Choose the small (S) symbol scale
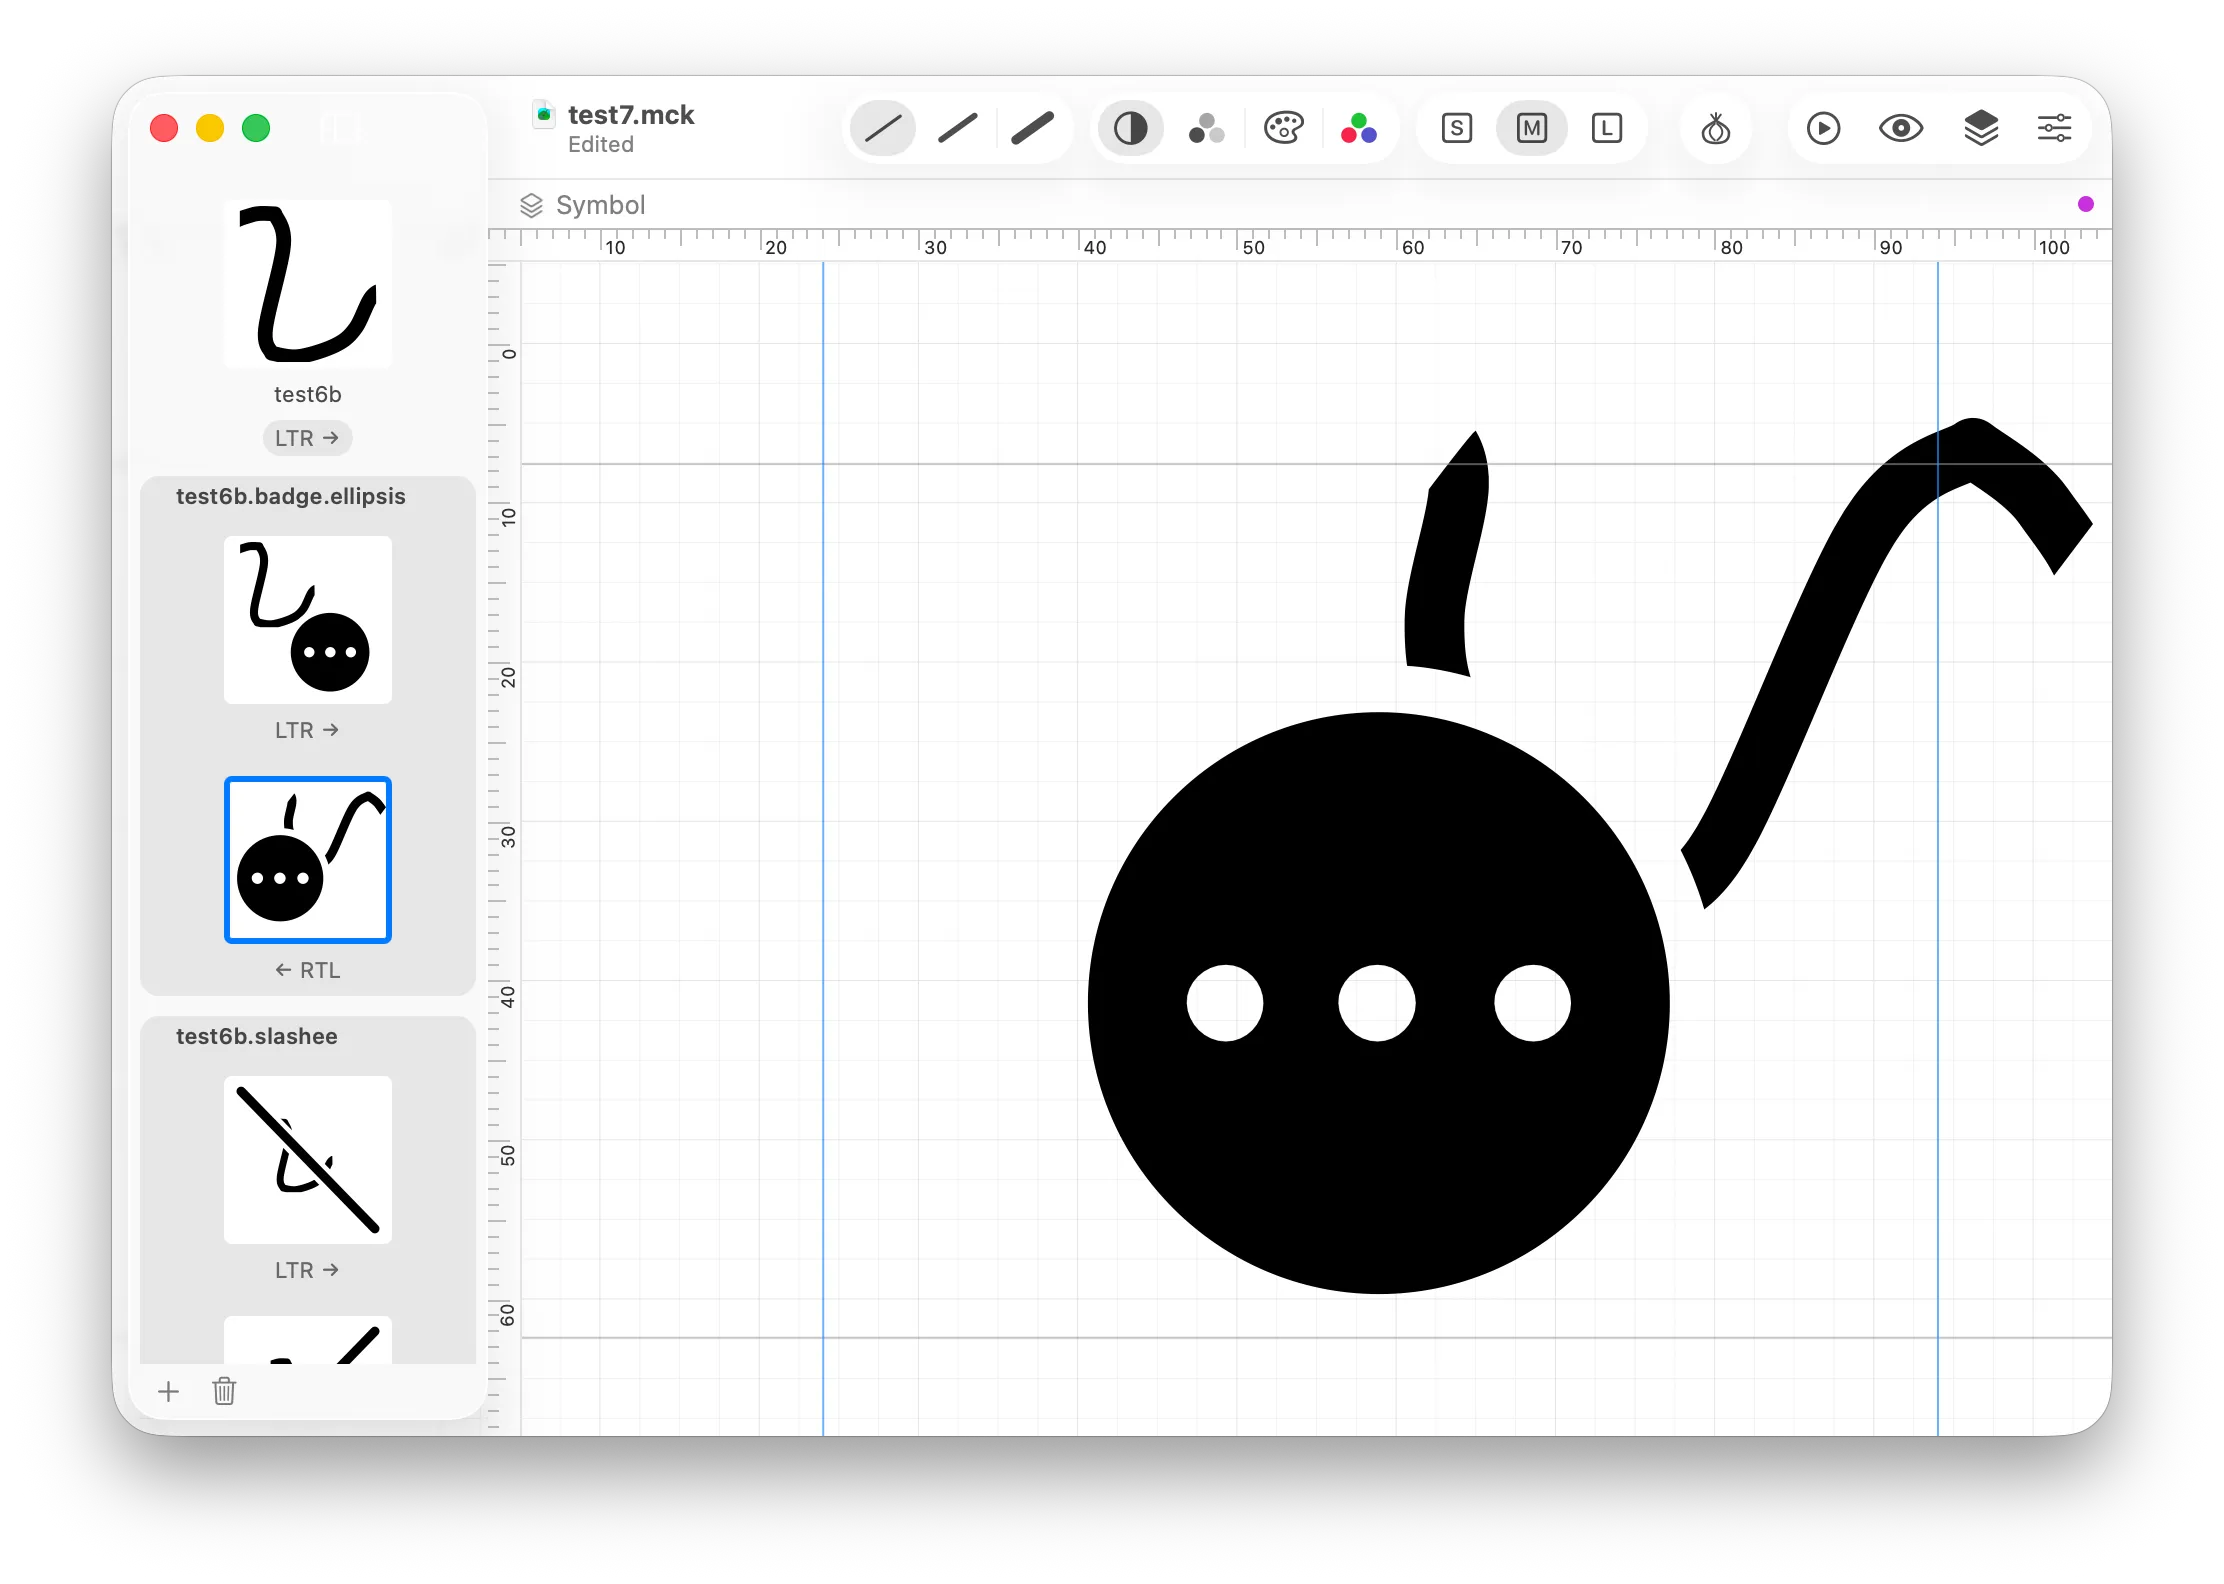2224x1584 pixels. pyautogui.click(x=1457, y=128)
